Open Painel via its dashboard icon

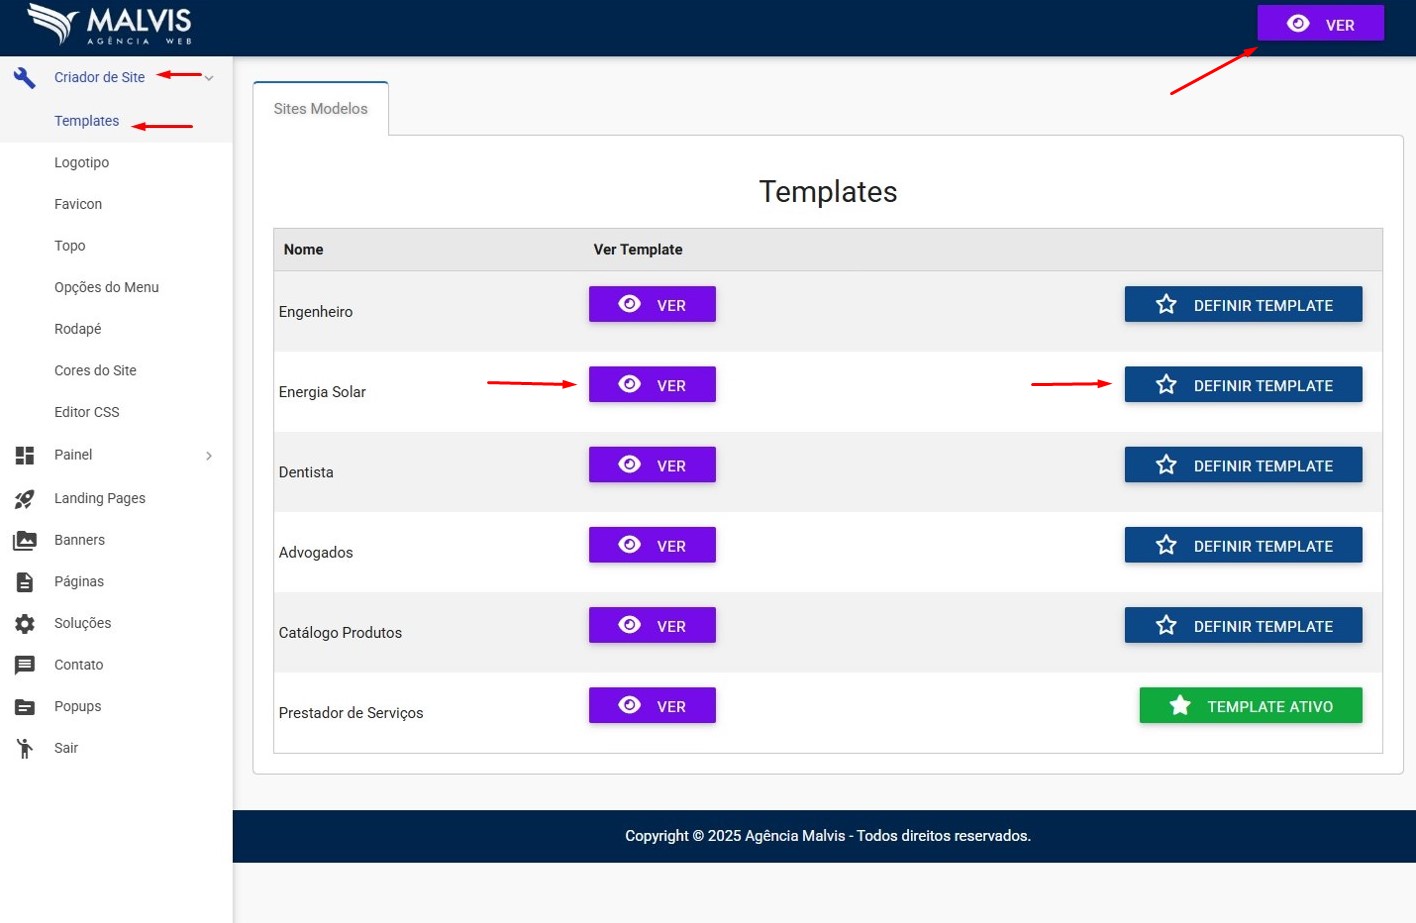[25, 455]
